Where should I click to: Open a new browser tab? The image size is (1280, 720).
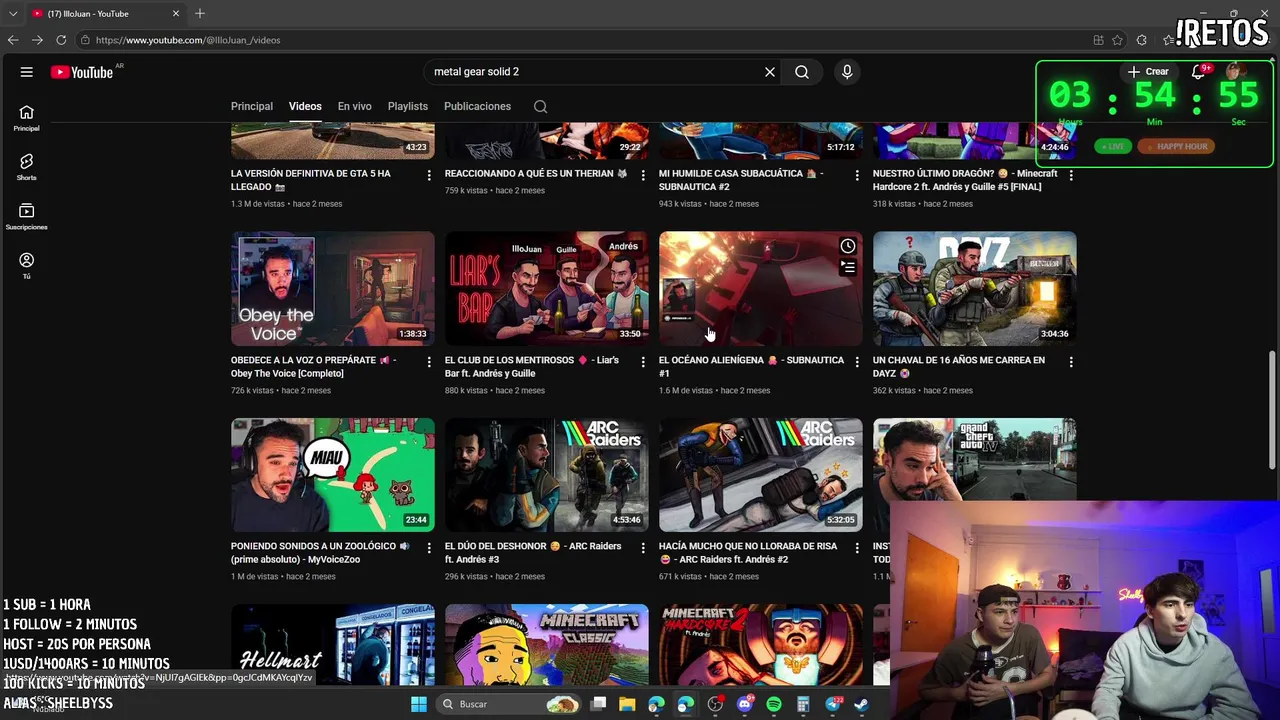coord(200,13)
